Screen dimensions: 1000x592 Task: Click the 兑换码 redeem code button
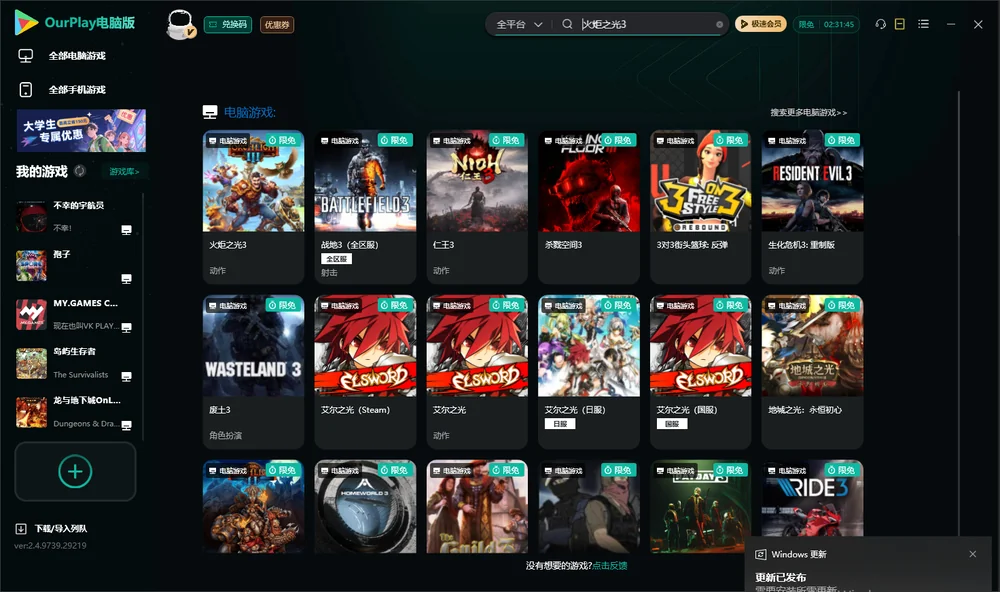228,25
